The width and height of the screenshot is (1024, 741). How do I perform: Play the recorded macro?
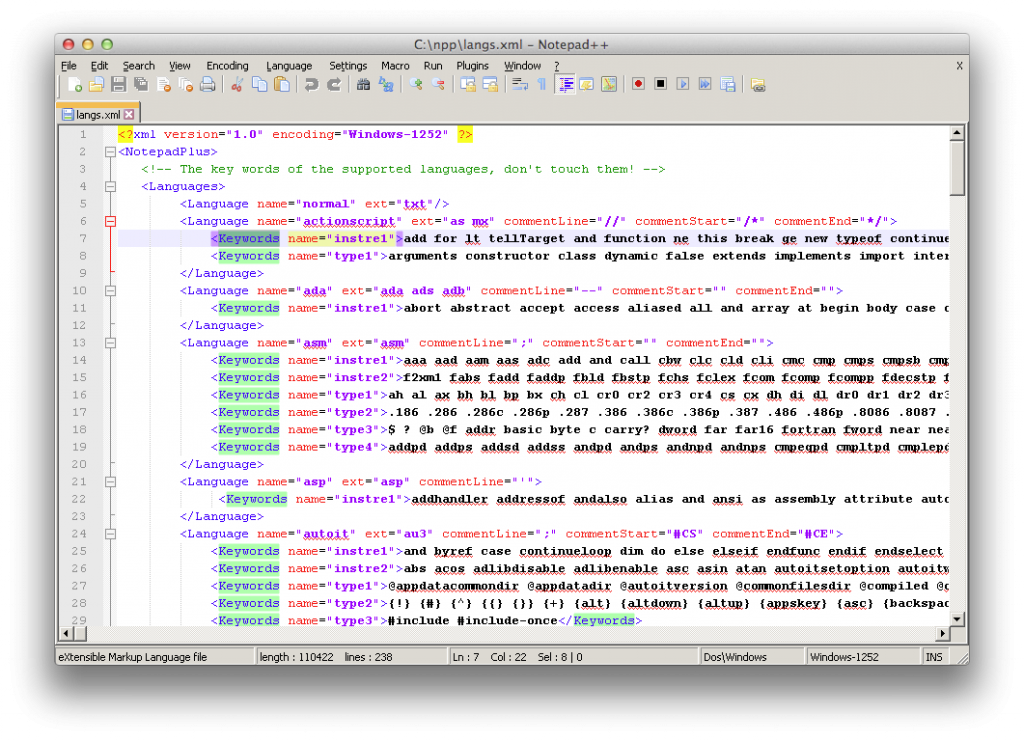[682, 84]
